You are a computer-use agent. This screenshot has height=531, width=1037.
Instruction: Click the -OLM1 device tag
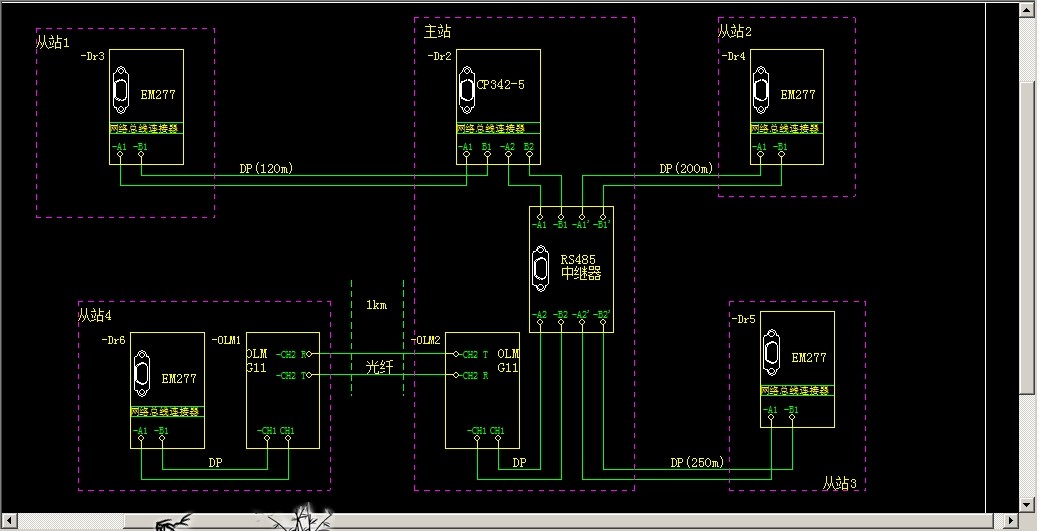(226, 341)
